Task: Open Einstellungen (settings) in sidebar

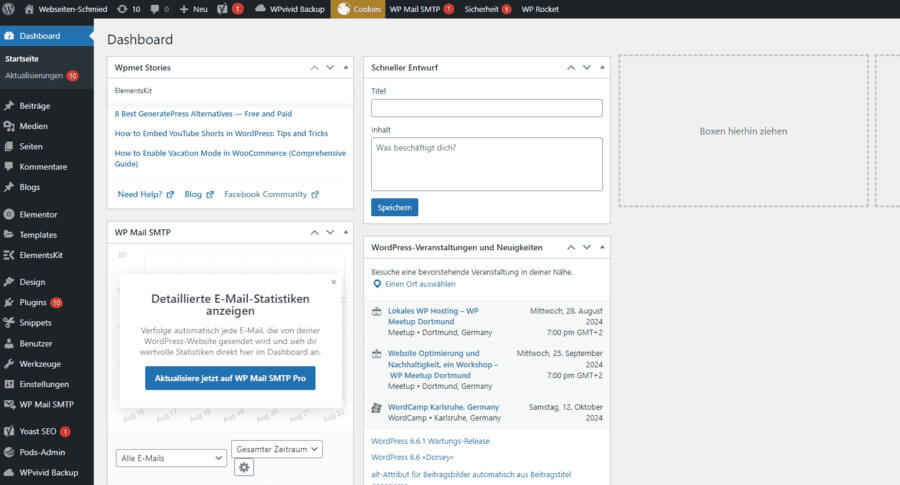Action: pyautogui.click(x=46, y=384)
